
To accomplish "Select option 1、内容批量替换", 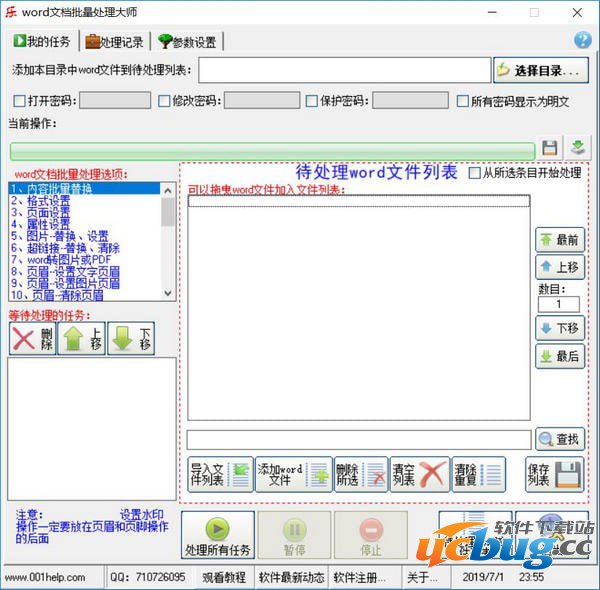I will coord(84,188).
